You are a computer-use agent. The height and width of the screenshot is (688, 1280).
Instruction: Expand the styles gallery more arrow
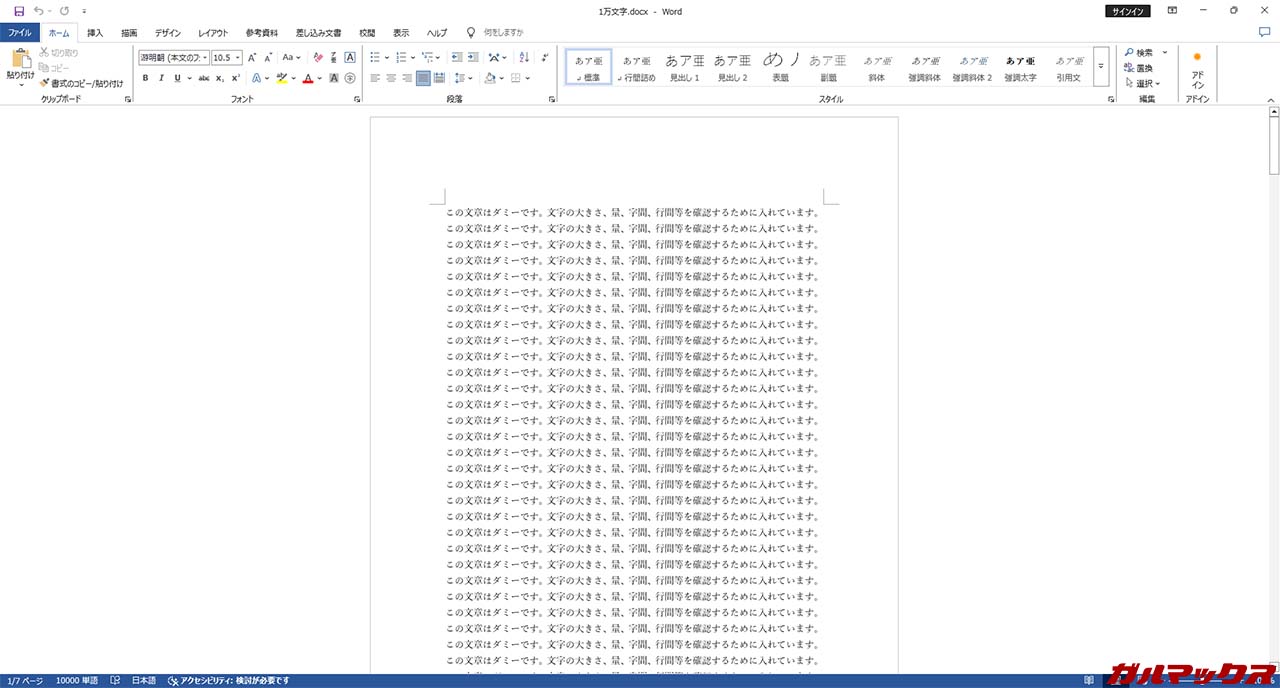(x=1101, y=67)
